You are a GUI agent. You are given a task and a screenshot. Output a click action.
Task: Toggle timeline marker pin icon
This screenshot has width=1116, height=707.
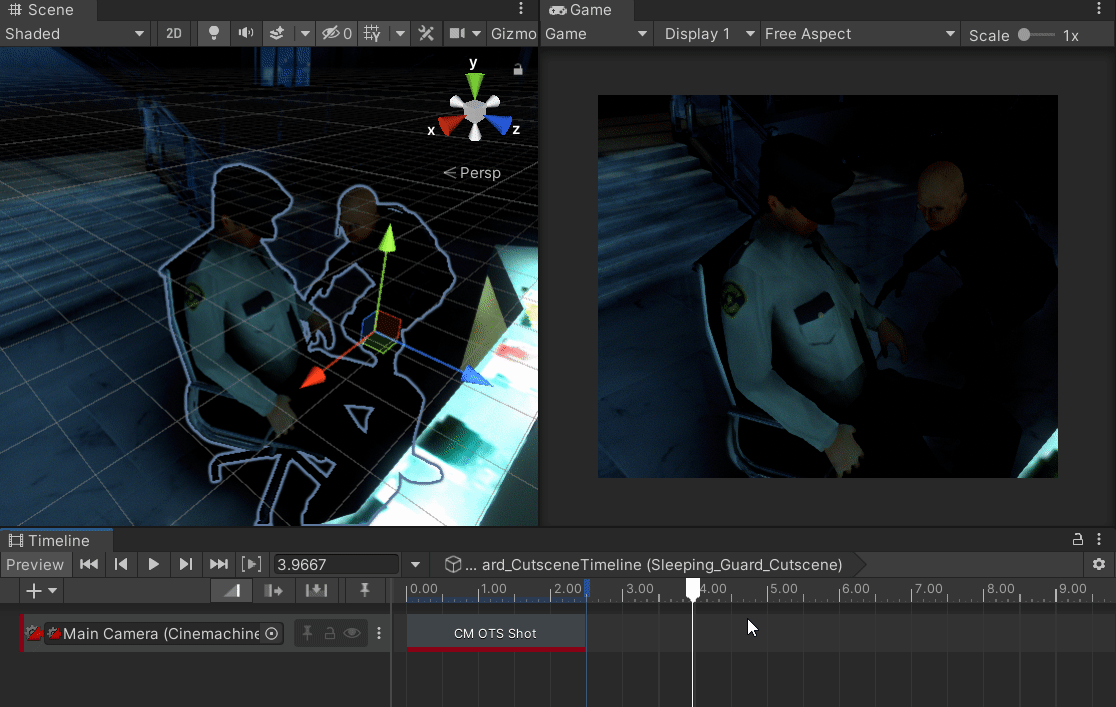(364, 591)
